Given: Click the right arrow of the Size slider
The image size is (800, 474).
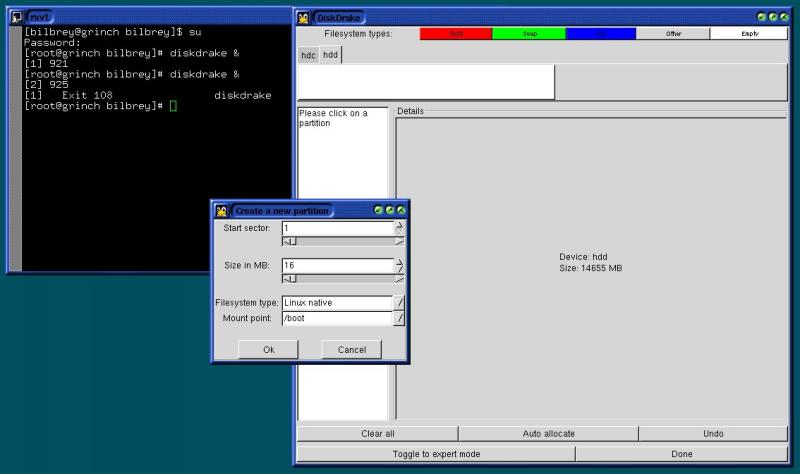Looking at the screenshot, I should point(399,279).
